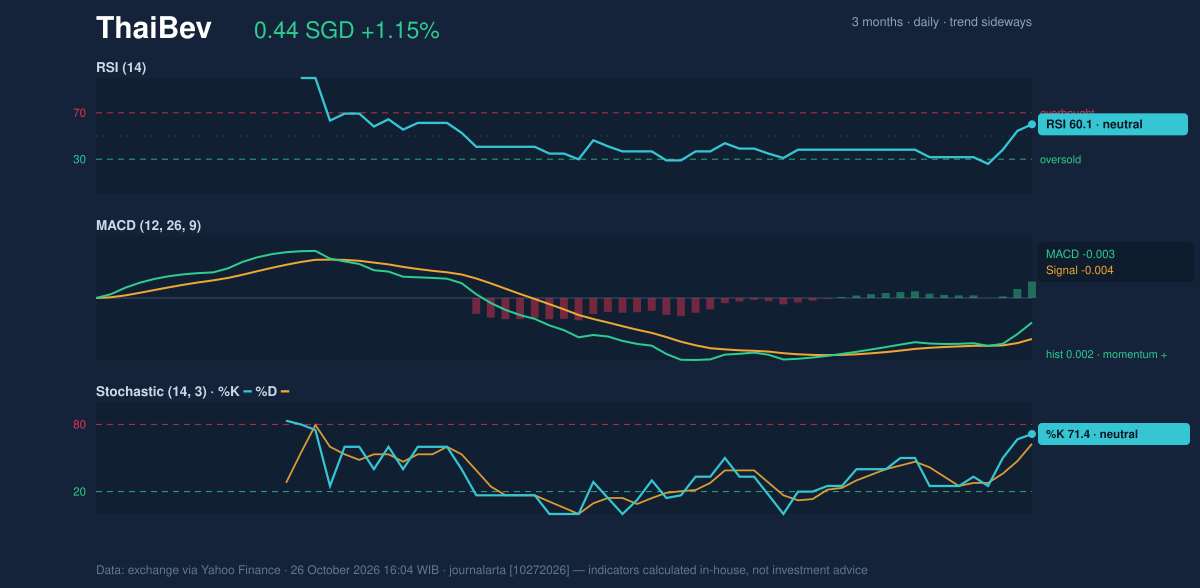This screenshot has width=1200, height=588.
Task: Click the data source footer note
Action: pyautogui.click(x=482, y=570)
